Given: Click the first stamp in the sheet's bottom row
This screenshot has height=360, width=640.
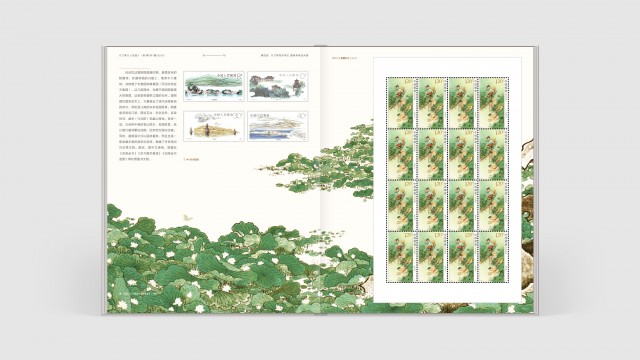Looking at the screenshot, I should (x=401, y=257).
